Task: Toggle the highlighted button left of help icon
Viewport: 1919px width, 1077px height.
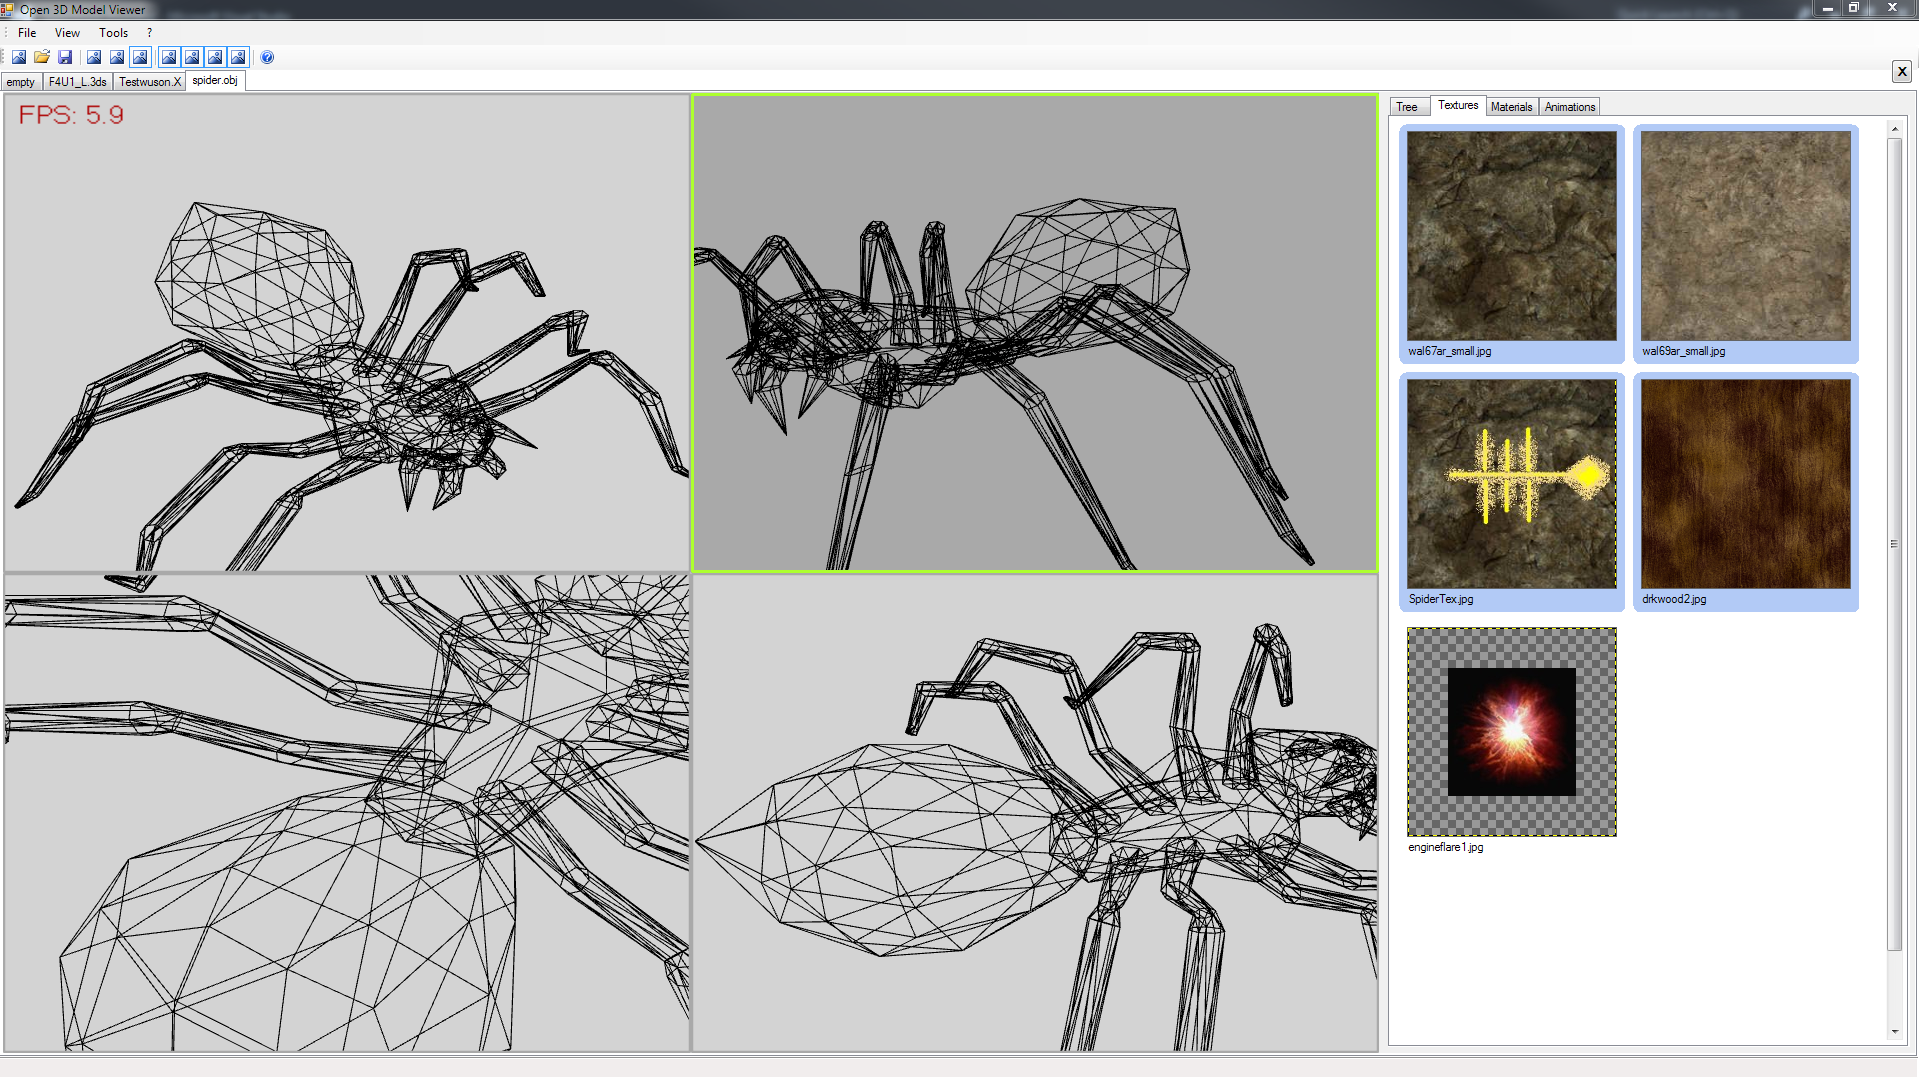Action: 238,57
